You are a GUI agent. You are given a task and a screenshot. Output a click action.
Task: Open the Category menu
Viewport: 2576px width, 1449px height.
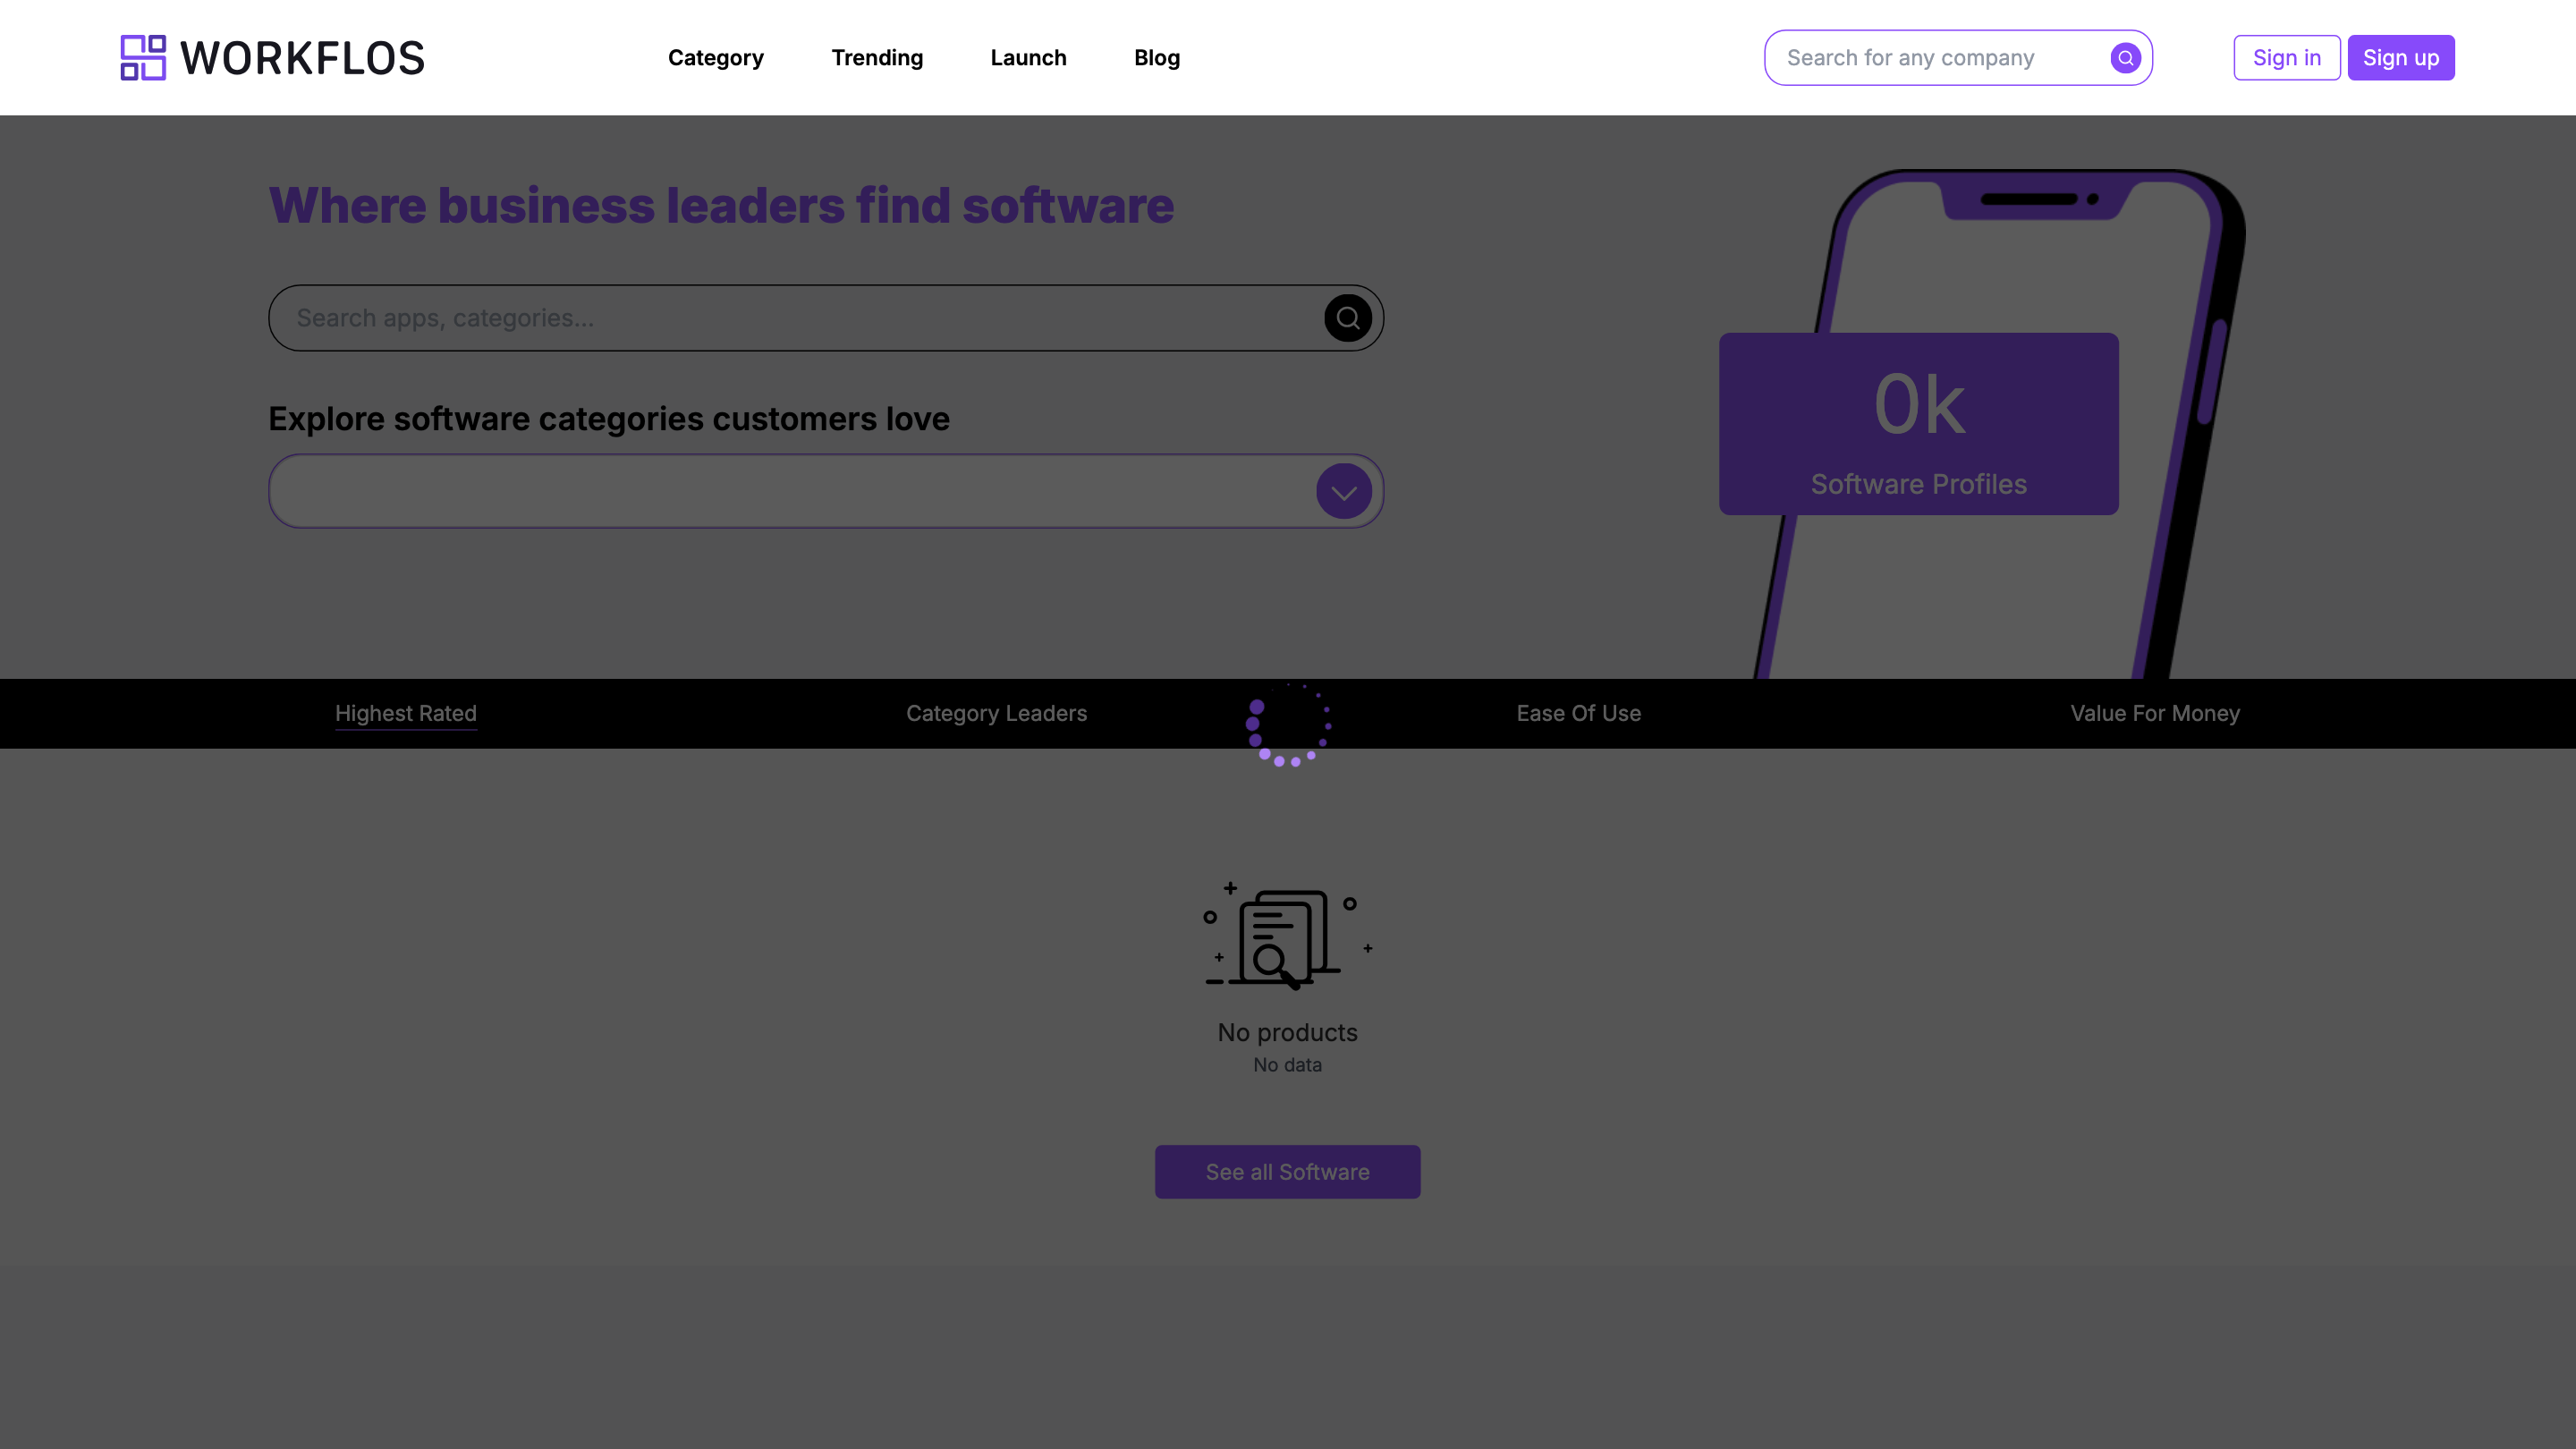click(715, 57)
